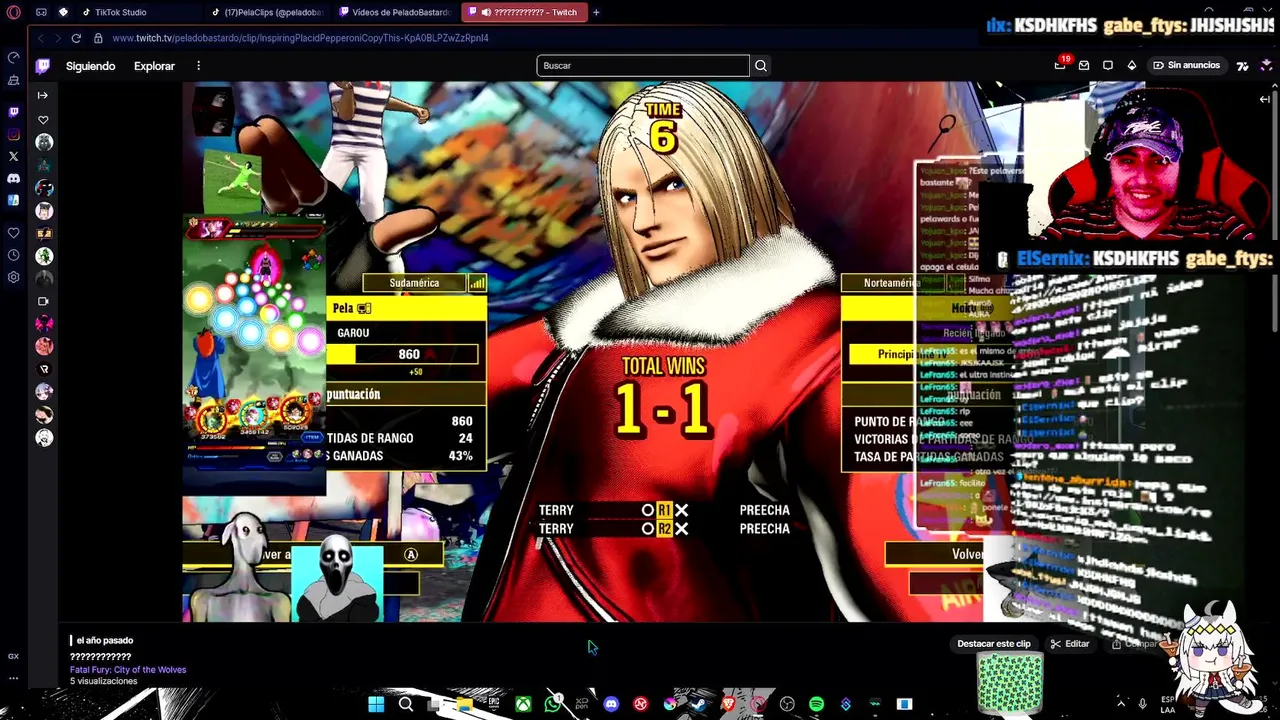Open the Twitch inbox messages icon
The width and height of the screenshot is (1280, 720).
(1084, 65)
